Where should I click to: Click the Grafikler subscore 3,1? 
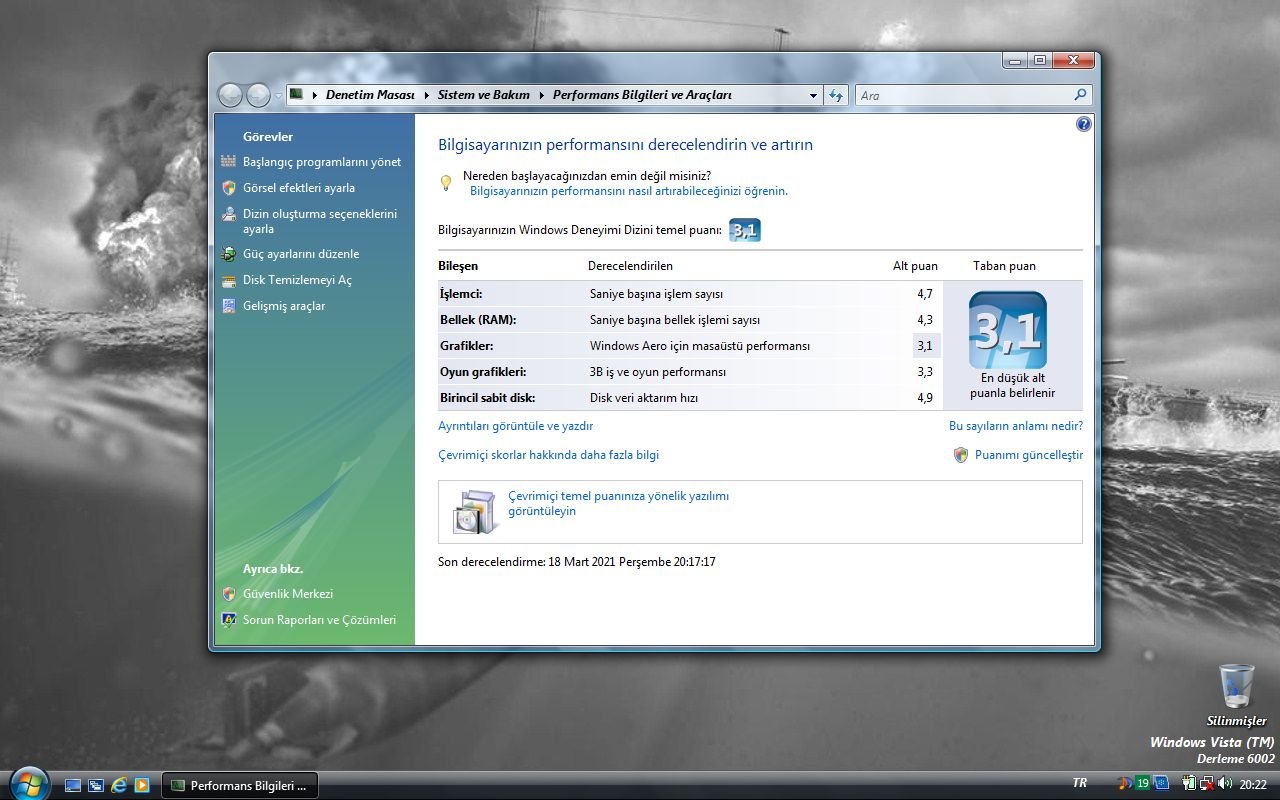click(925, 346)
